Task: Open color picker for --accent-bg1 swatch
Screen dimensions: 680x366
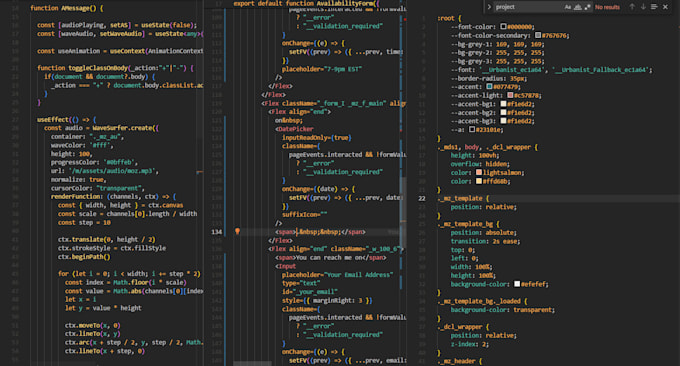Action: click(503, 104)
